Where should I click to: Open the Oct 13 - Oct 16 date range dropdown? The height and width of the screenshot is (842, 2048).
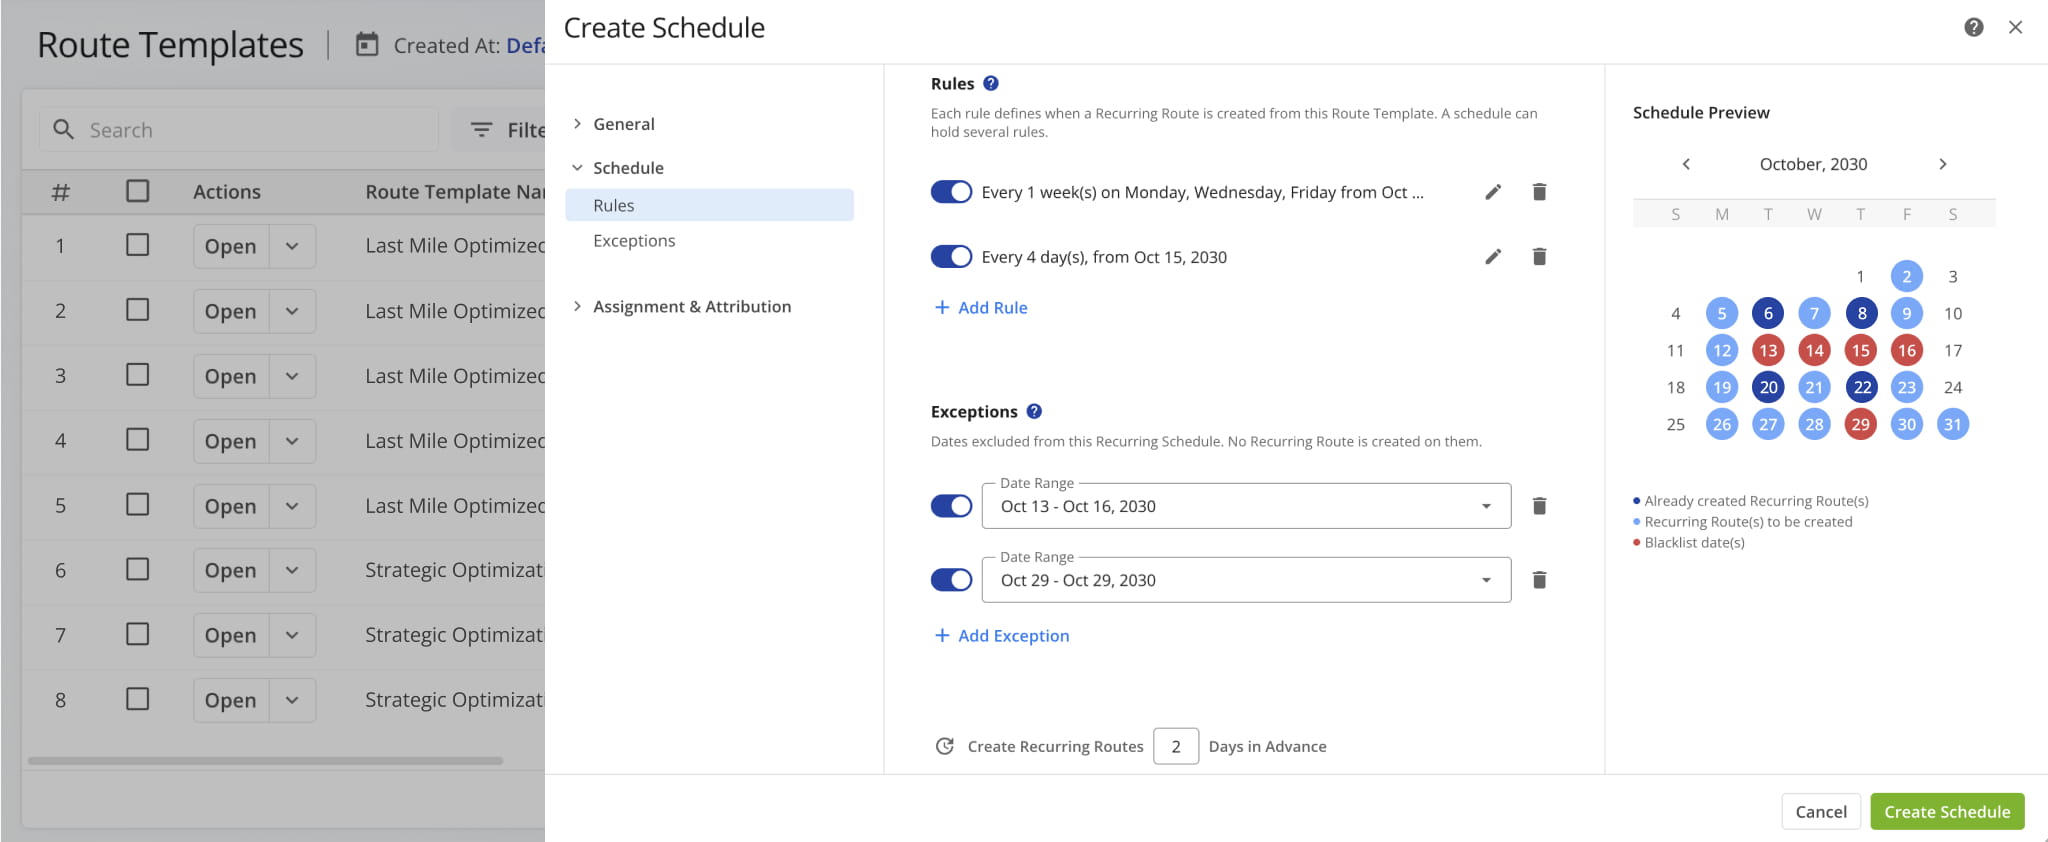point(1246,506)
